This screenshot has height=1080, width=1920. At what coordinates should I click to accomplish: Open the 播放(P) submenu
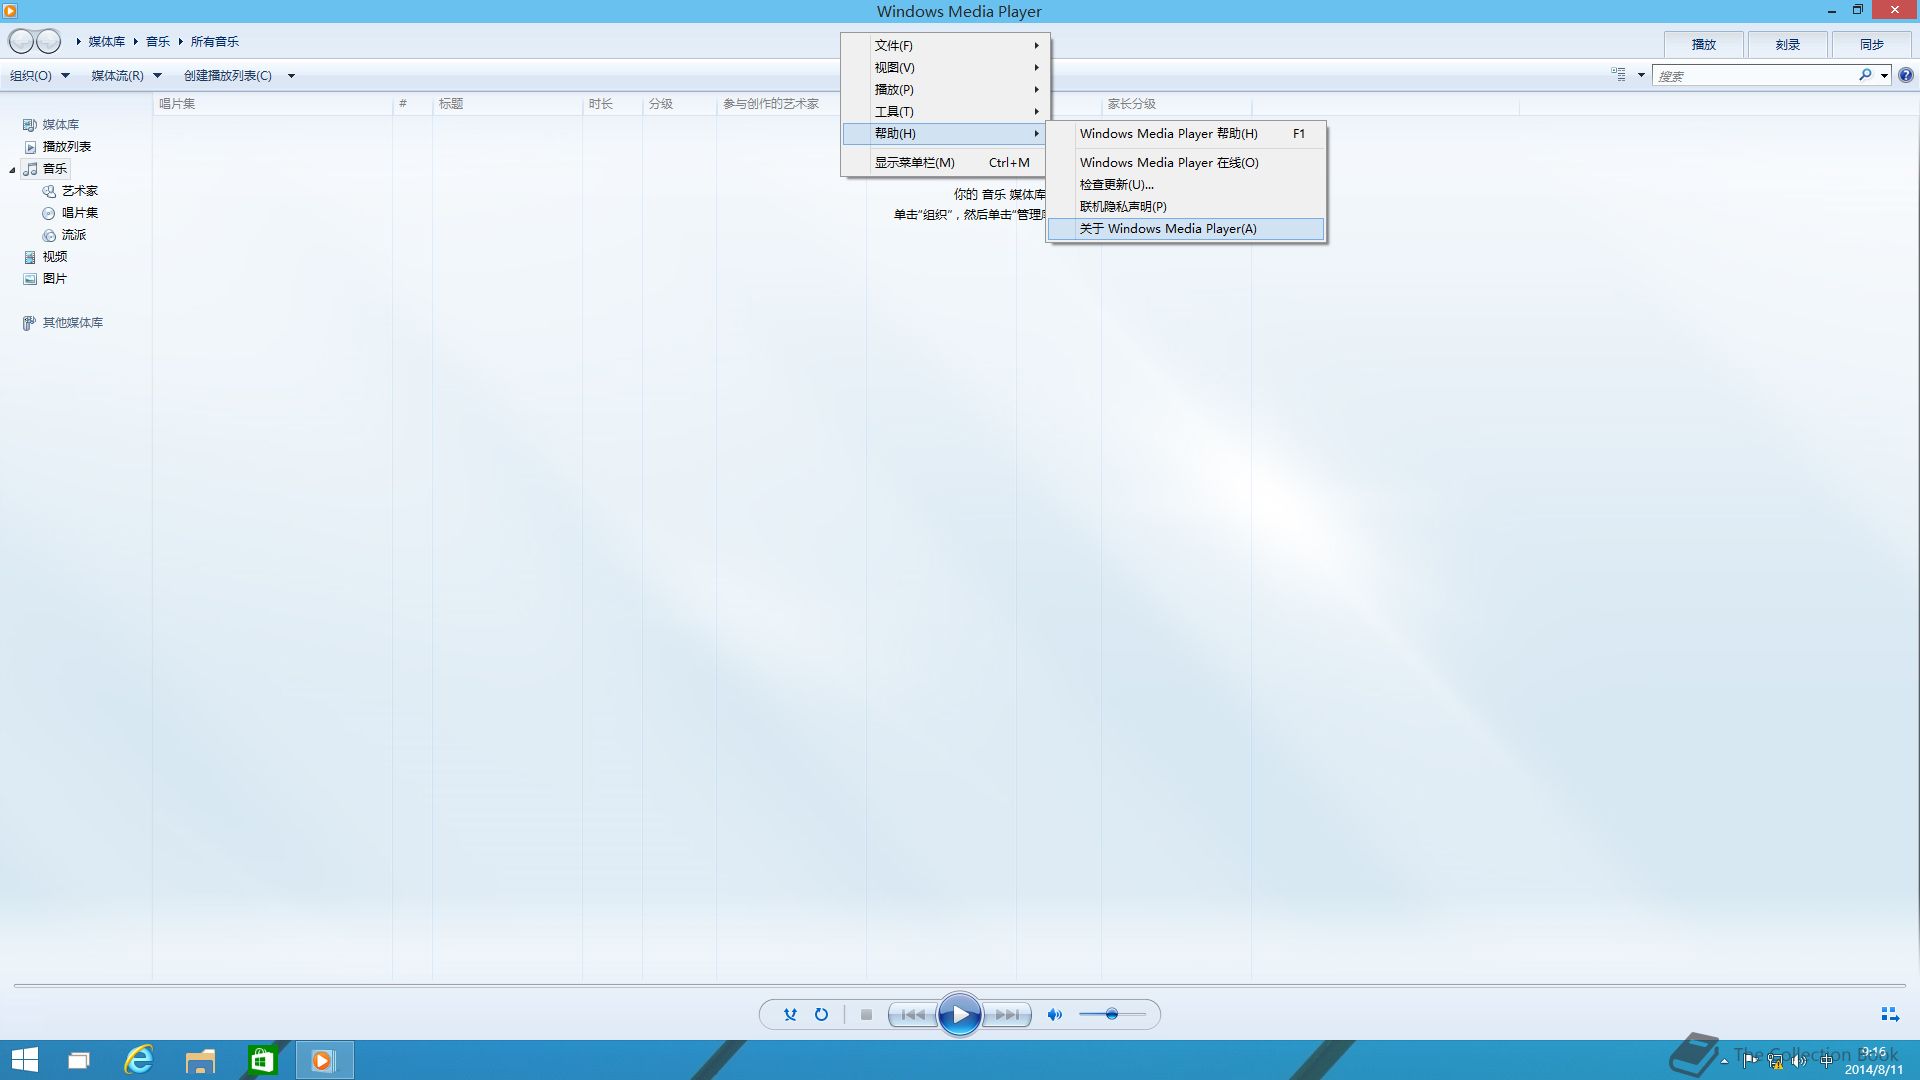coord(945,89)
